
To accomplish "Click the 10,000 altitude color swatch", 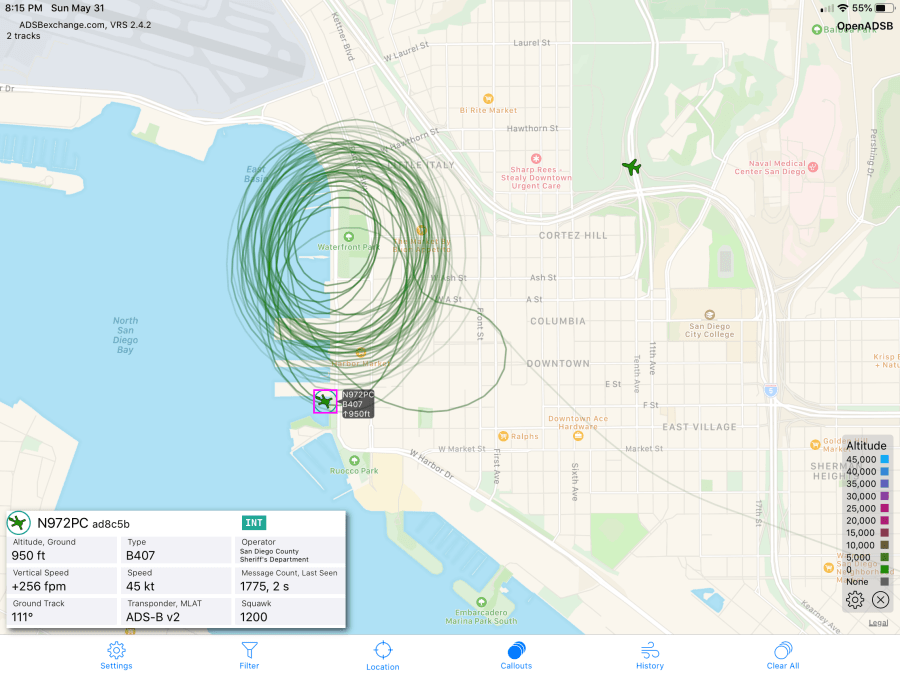I will (x=883, y=545).
